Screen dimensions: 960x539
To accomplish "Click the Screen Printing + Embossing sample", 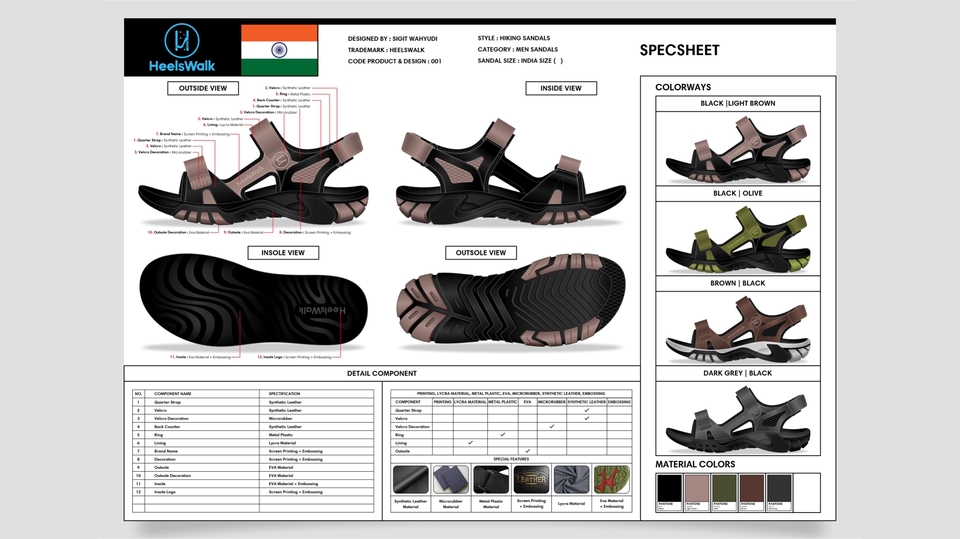I will coord(531,481).
